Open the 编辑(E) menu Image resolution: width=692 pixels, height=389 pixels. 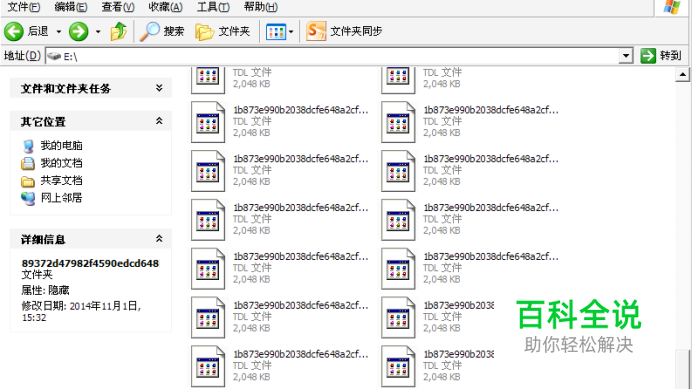click(x=71, y=7)
